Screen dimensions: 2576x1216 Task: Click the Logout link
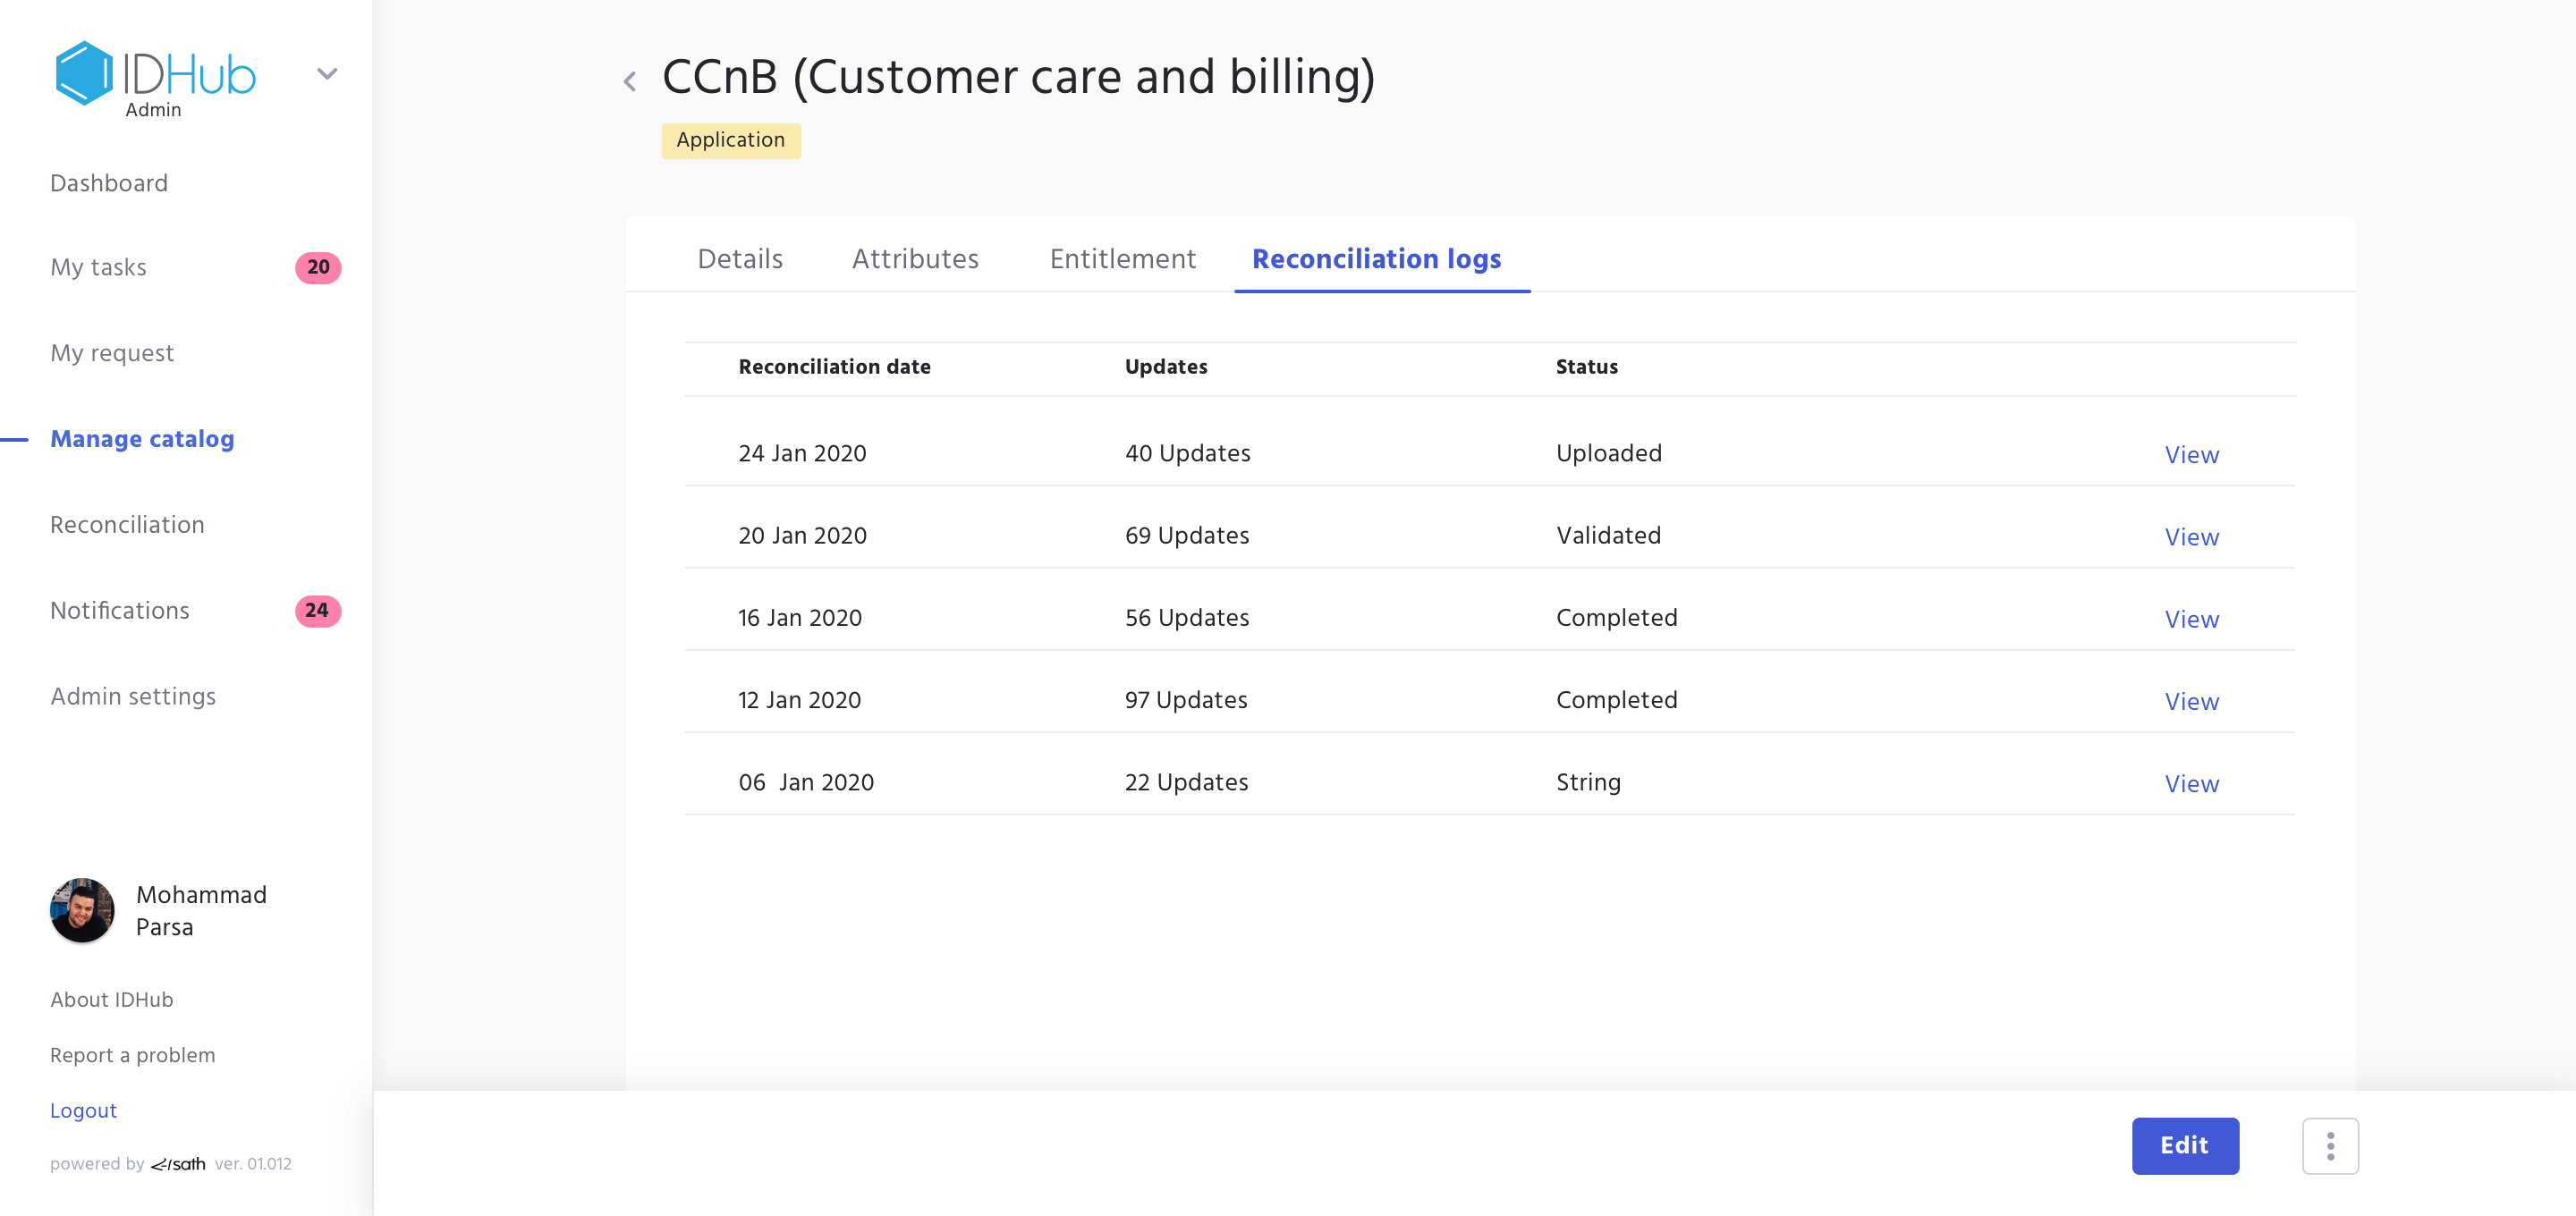[x=84, y=1111]
